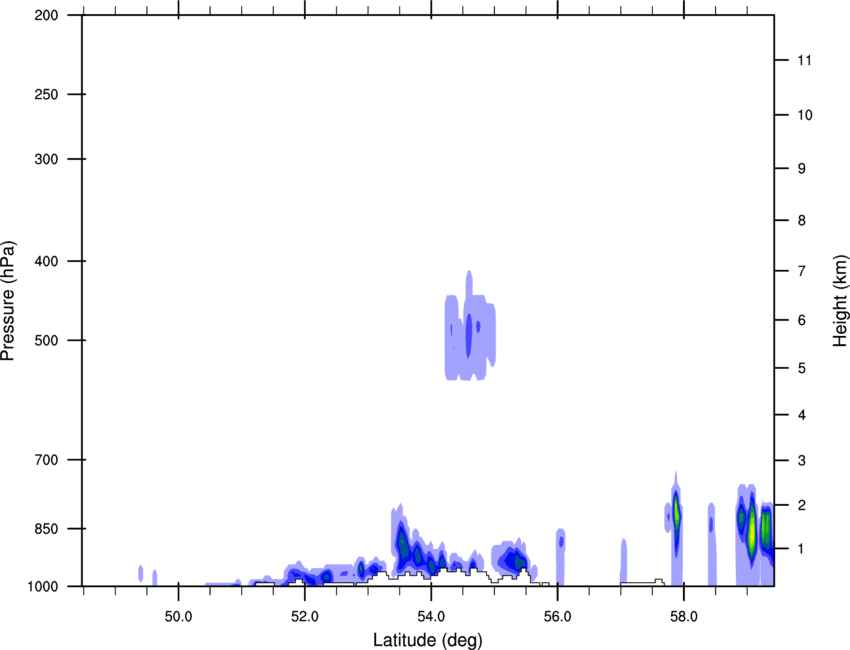Select the 300 pressure tick label
850x650 pixels.
tap(46, 159)
